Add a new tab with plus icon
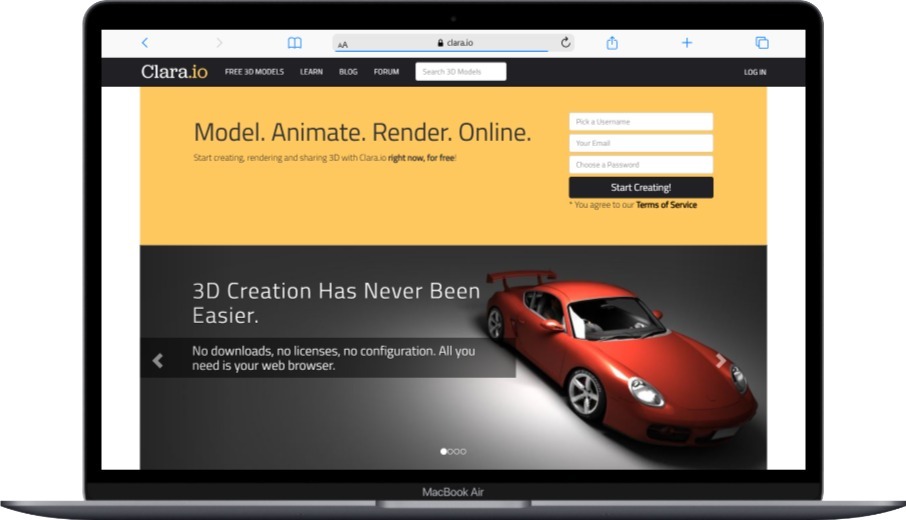 click(x=686, y=43)
